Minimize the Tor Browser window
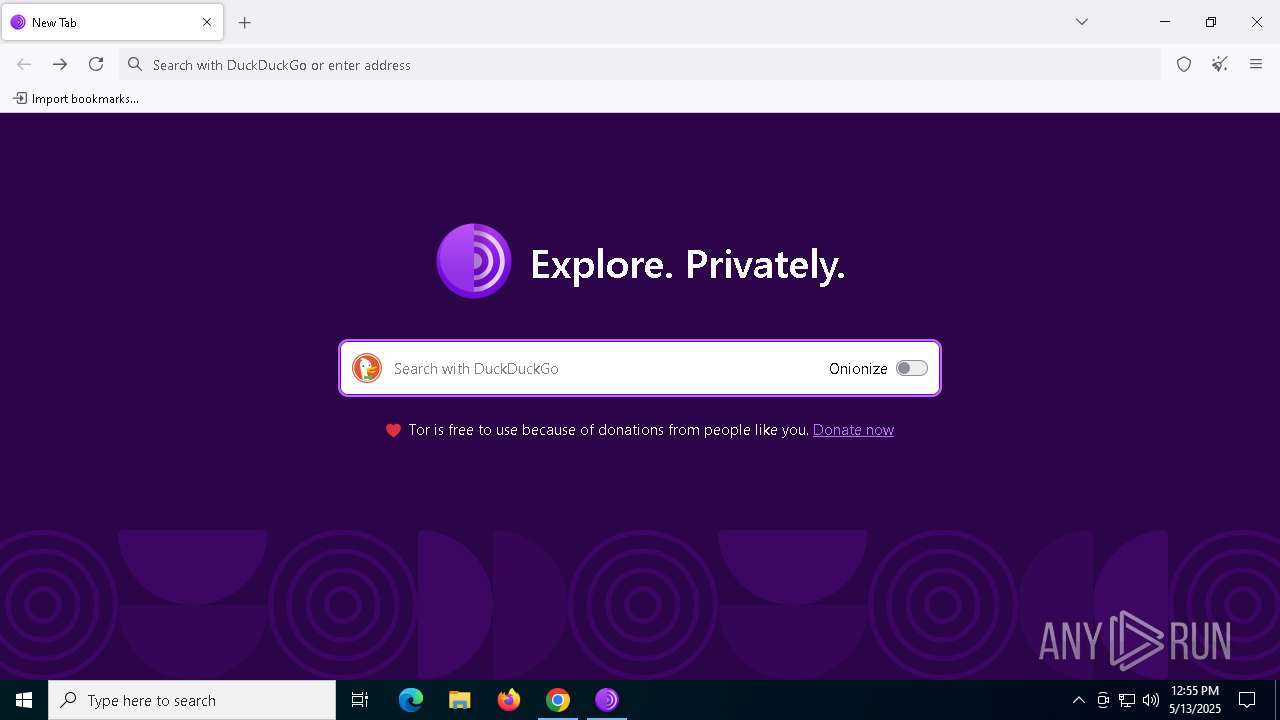Viewport: 1280px width, 720px height. (x=1165, y=22)
